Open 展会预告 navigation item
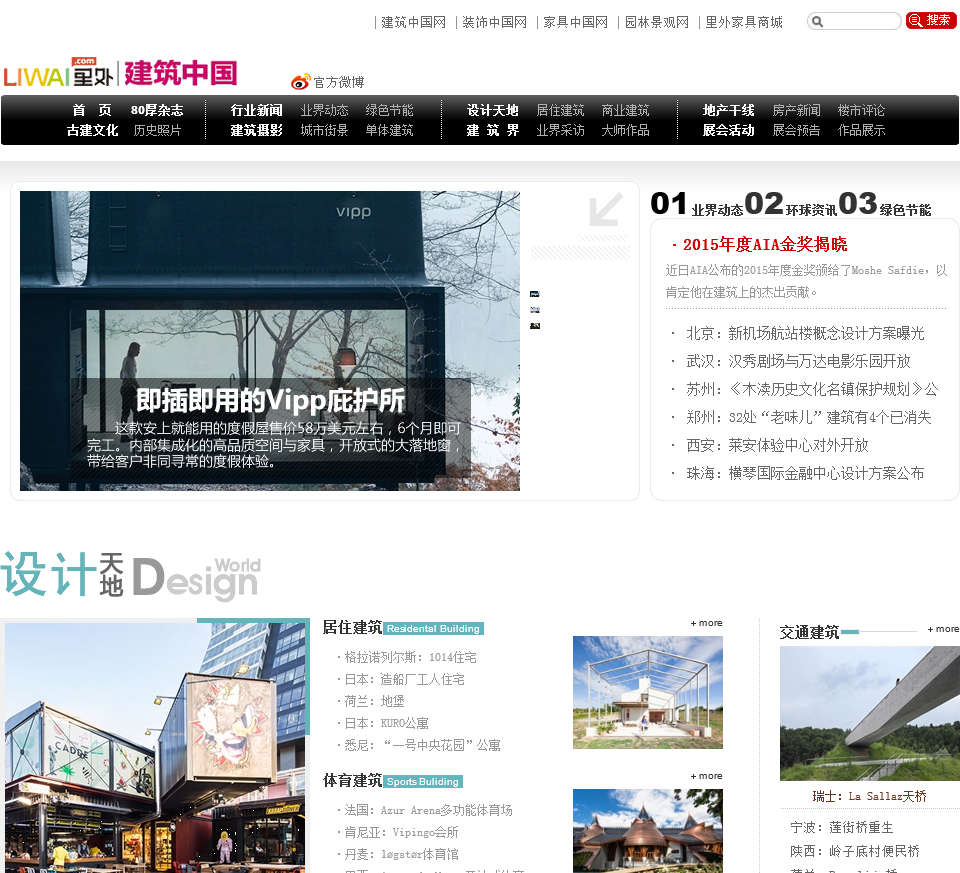Screen dimensions: 960x873 click(x=796, y=130)
